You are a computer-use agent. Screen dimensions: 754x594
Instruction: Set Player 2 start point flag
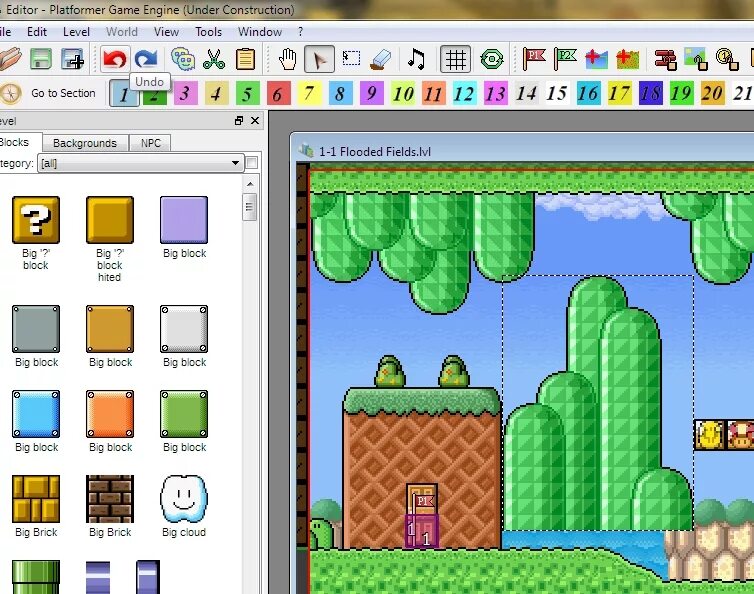pos(565,59)
